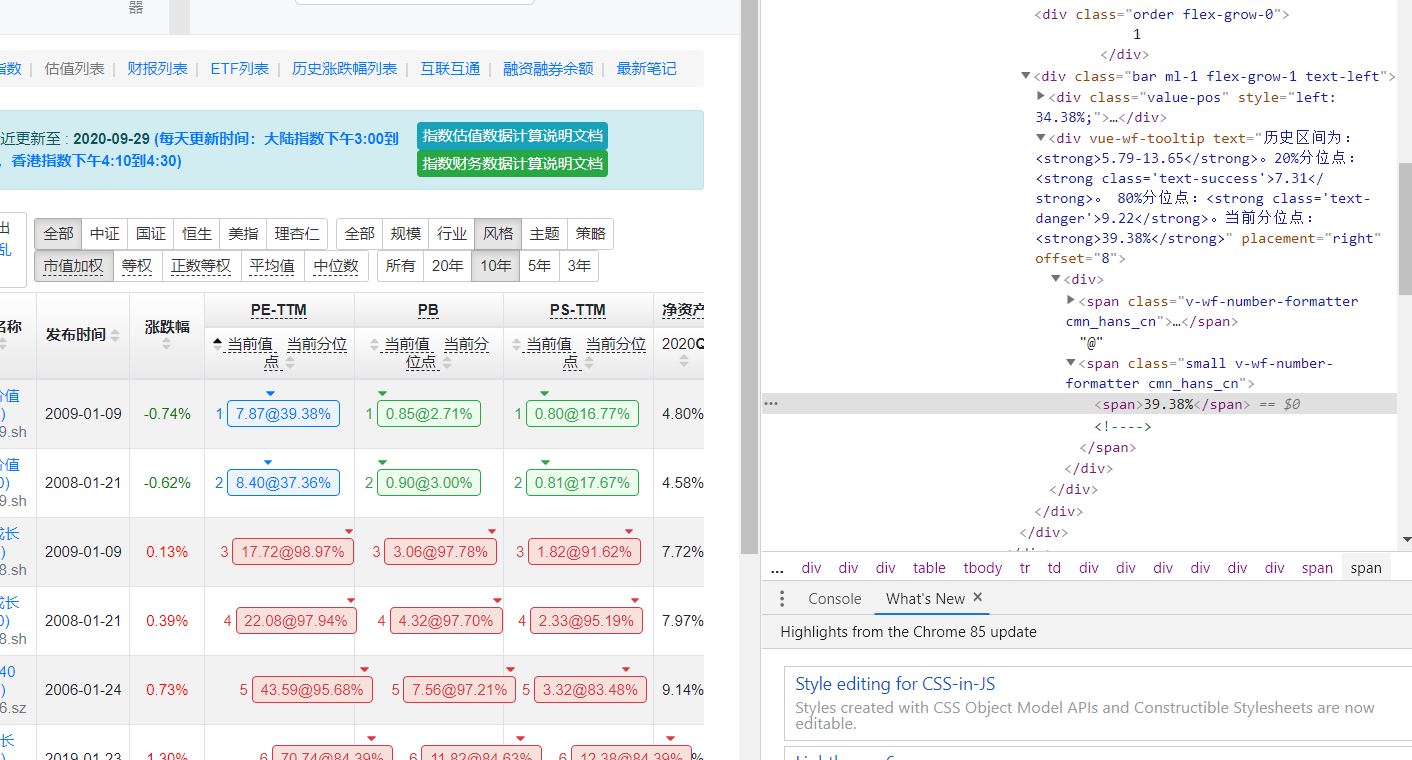Click 7.87@39.38% PE value badge

[x=283, y=413]
